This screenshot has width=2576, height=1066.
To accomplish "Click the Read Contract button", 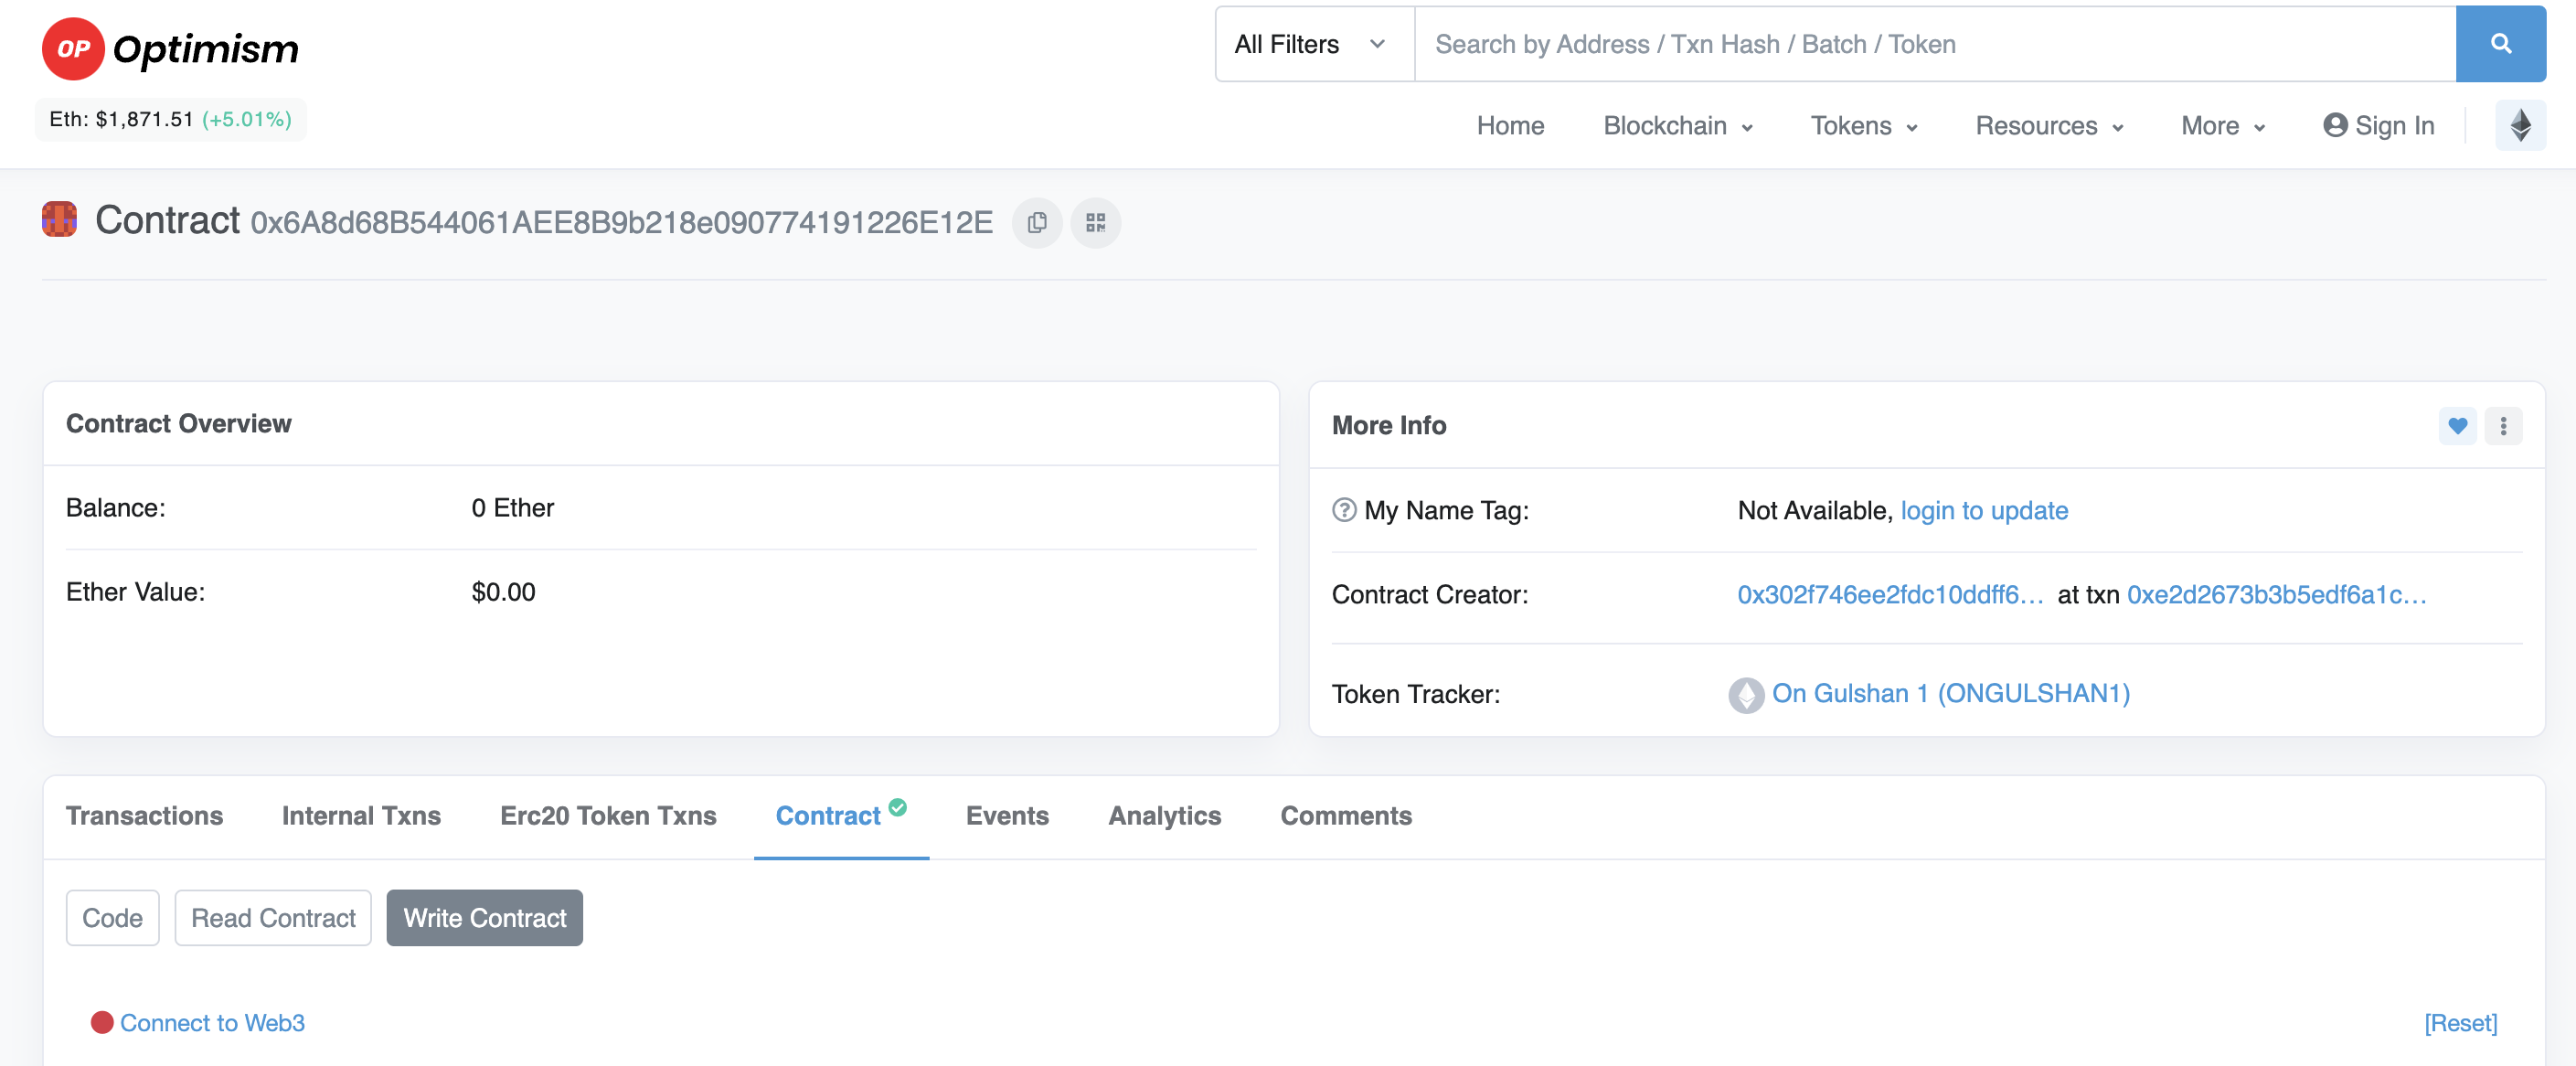I will 273,918.
